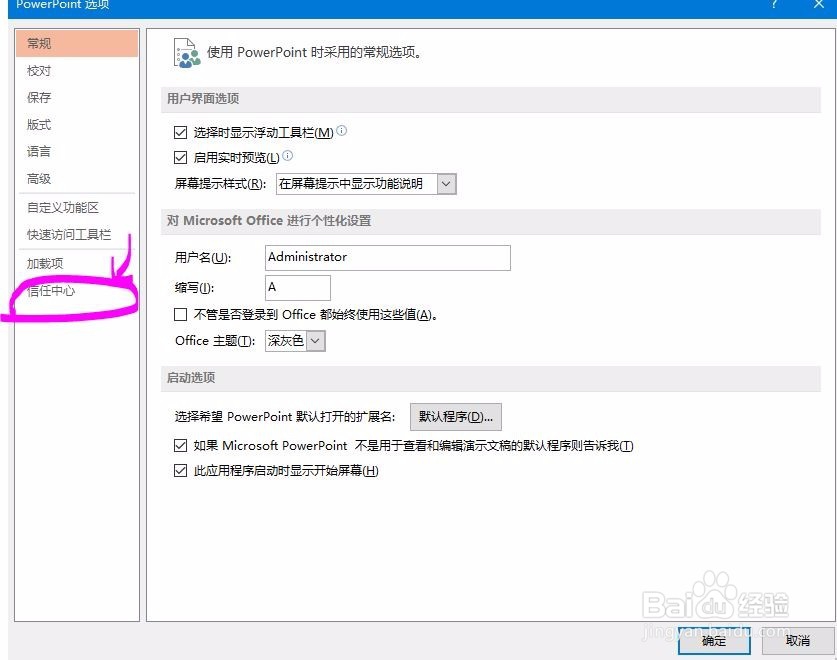
Task: Close the PowerPoint 选项 dialog
Action: coord(818,4)
